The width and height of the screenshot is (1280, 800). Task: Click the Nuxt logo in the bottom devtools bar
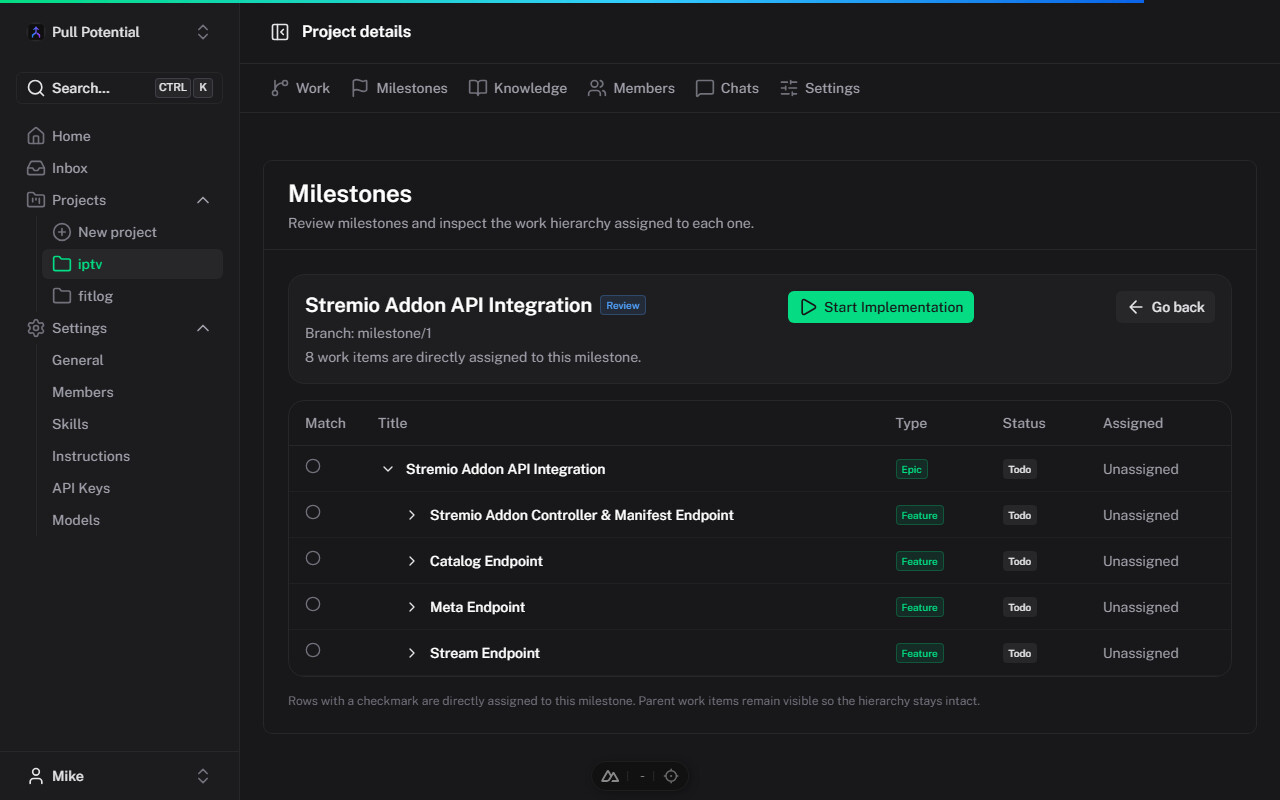click(610, 776)
